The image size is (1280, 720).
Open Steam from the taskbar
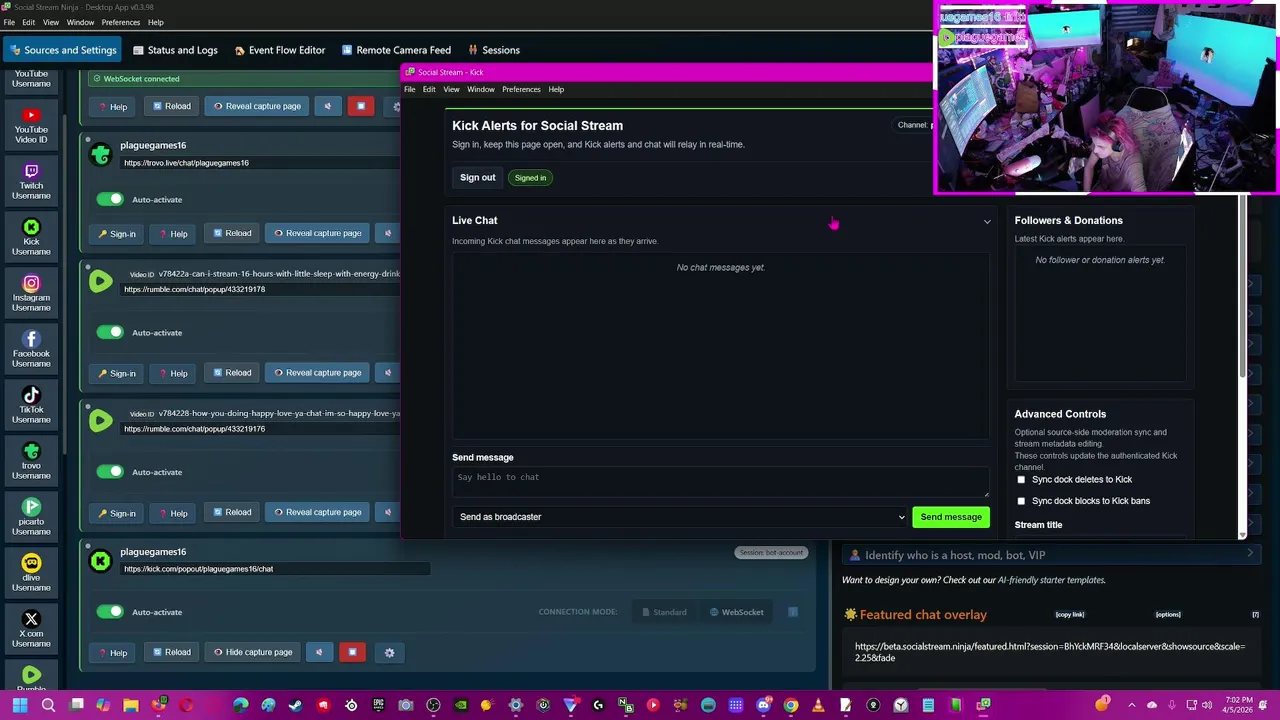295,705
